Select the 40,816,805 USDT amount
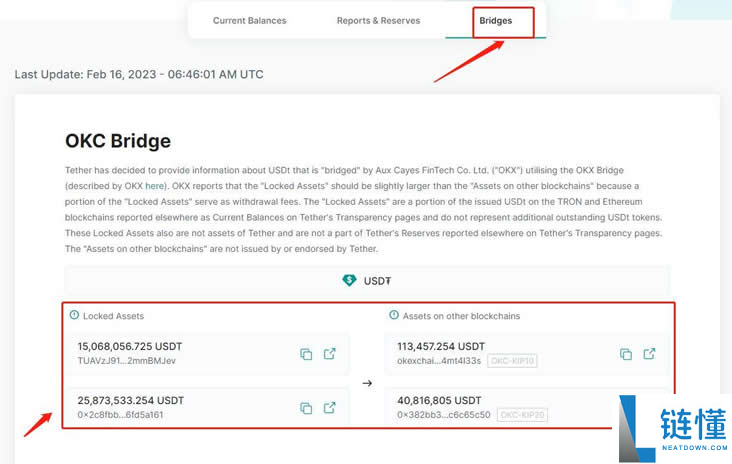Screen dimensions: 732x464 pos(439,401)
